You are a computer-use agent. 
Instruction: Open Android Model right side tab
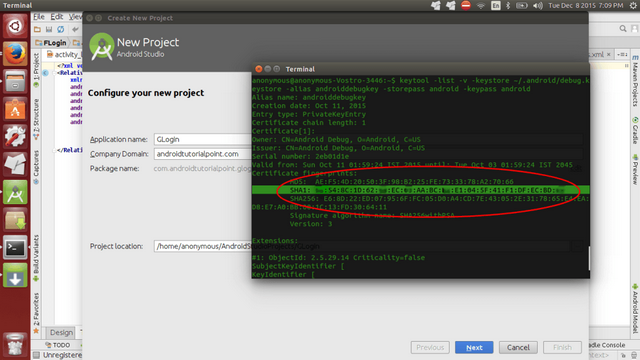click(x=635, y=309)
